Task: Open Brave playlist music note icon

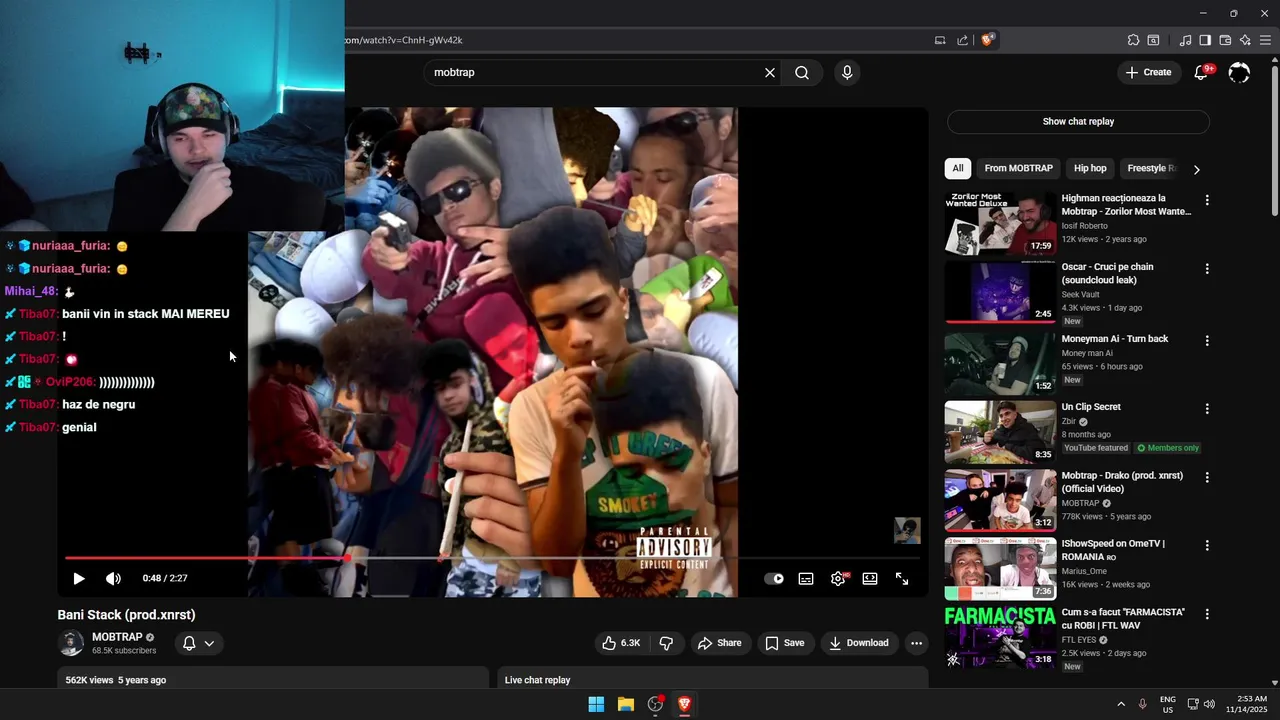Action: pyautogui.click(x=1185, y=40)
